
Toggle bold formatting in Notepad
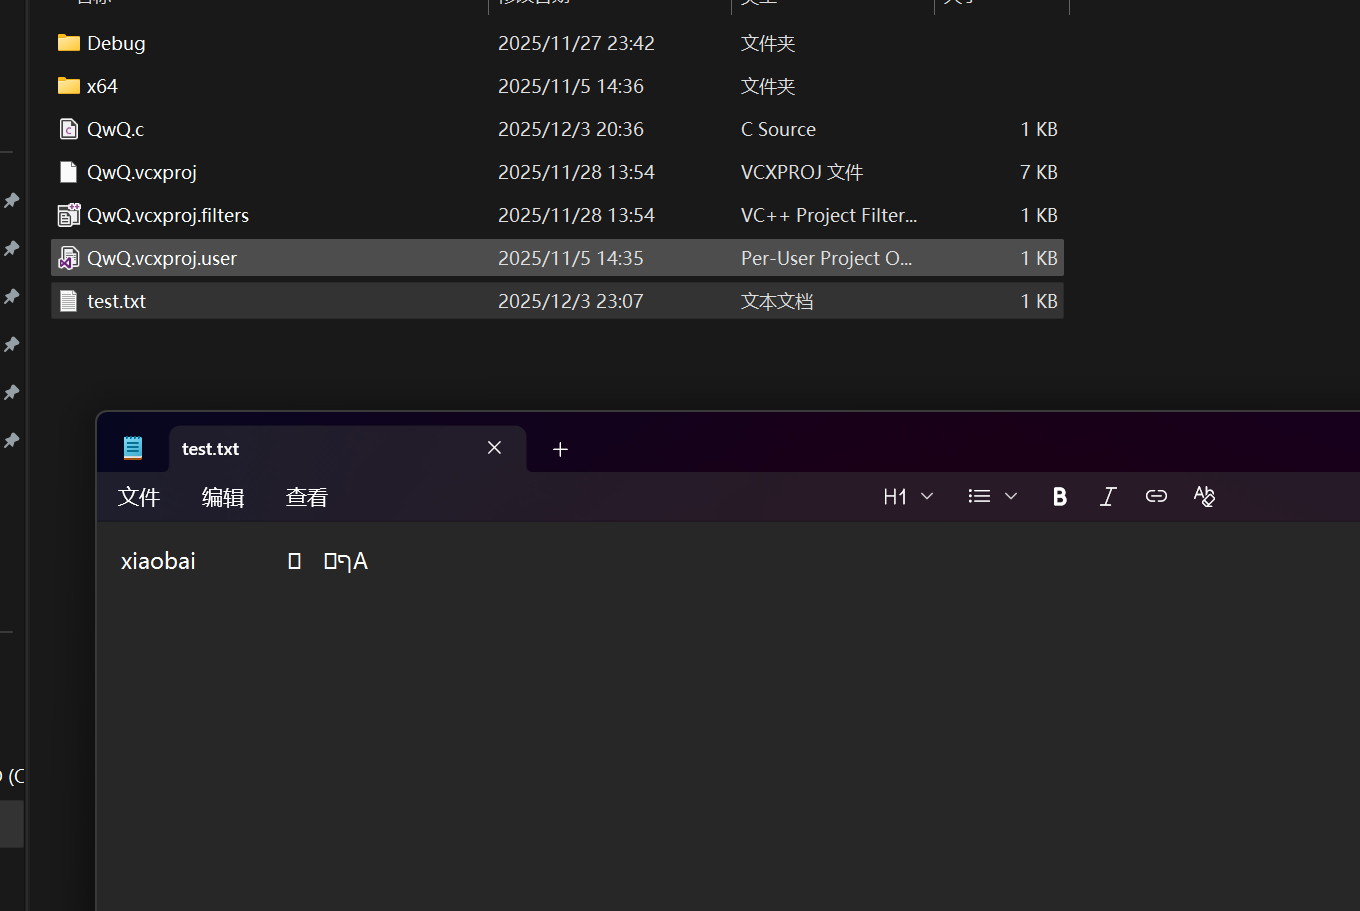click(1060, 496)
